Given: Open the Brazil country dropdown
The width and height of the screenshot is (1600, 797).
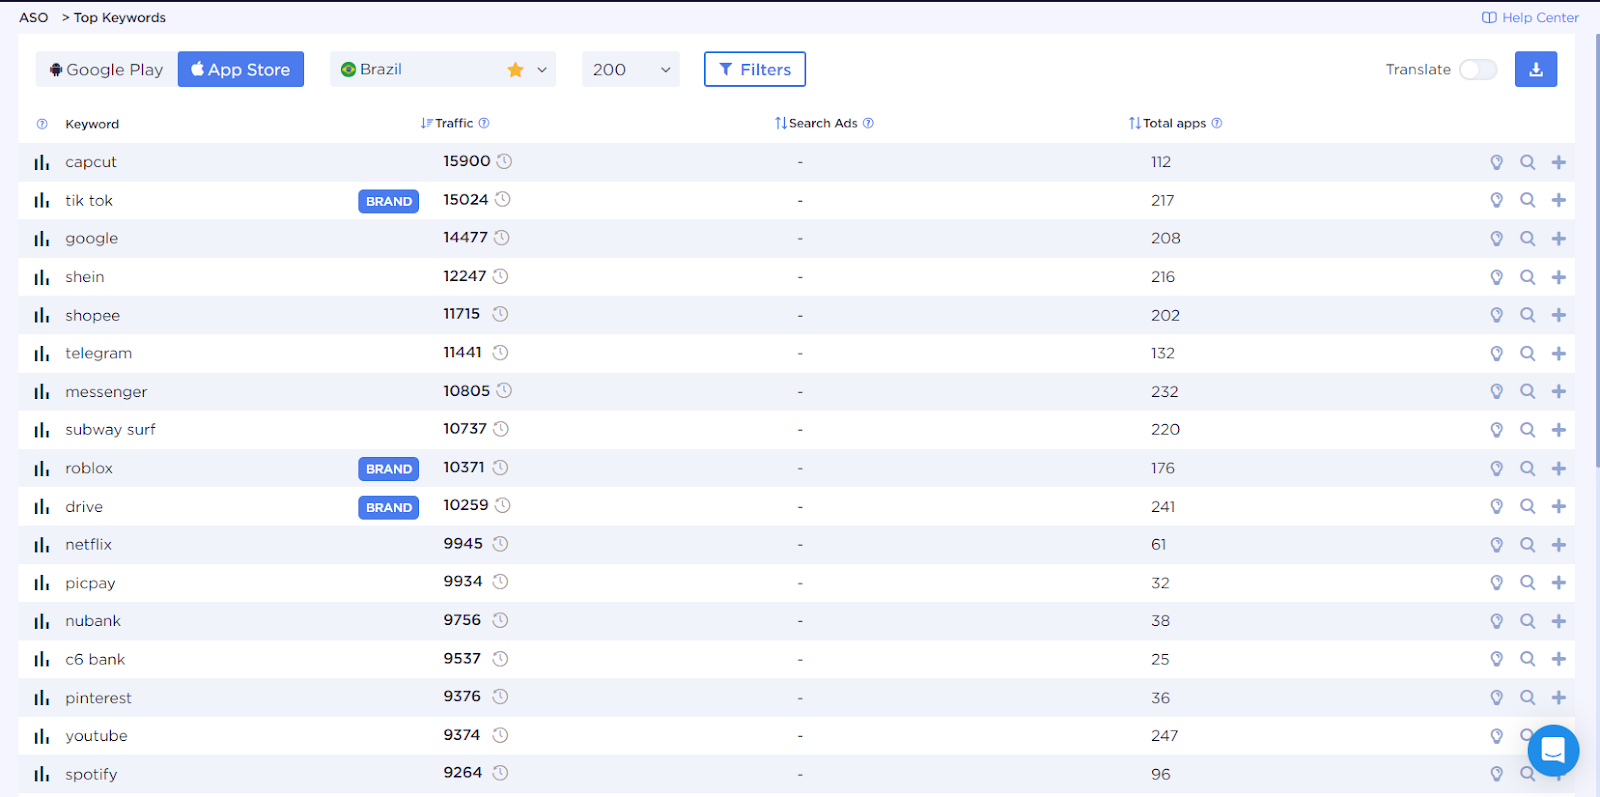Looking at the screenshot, I should pyautogui.click(x=443, y=69).
